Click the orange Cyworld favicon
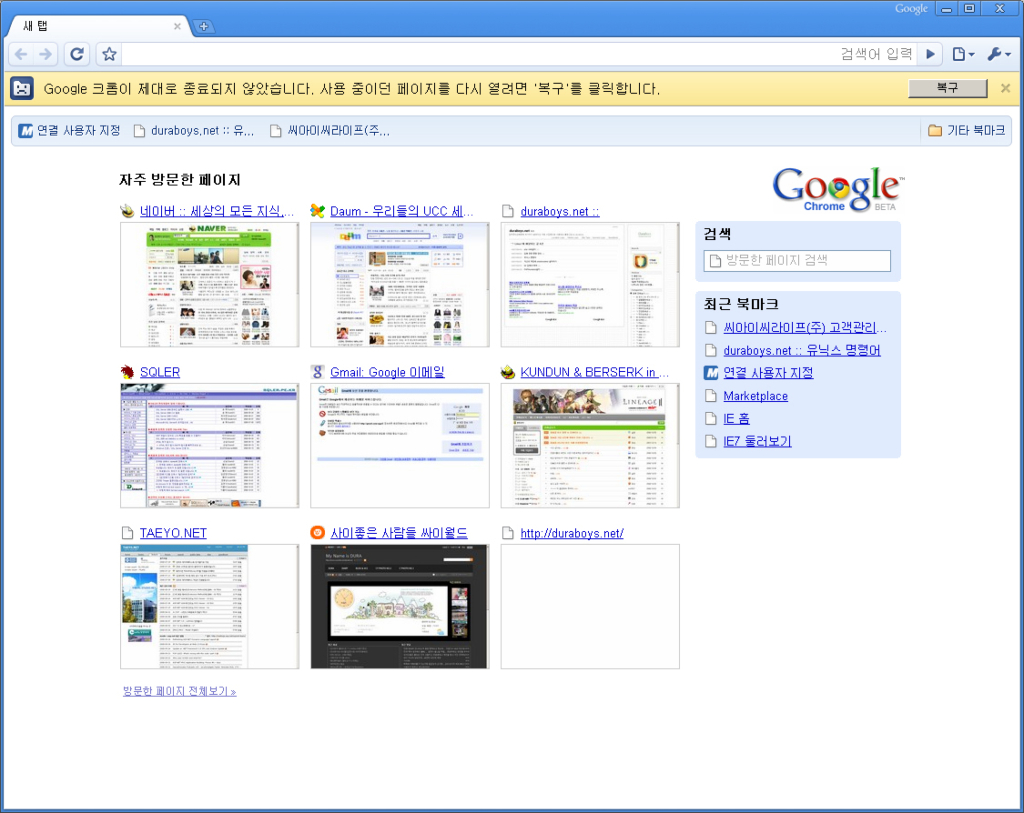The image size is (1024, 813). 317,533
